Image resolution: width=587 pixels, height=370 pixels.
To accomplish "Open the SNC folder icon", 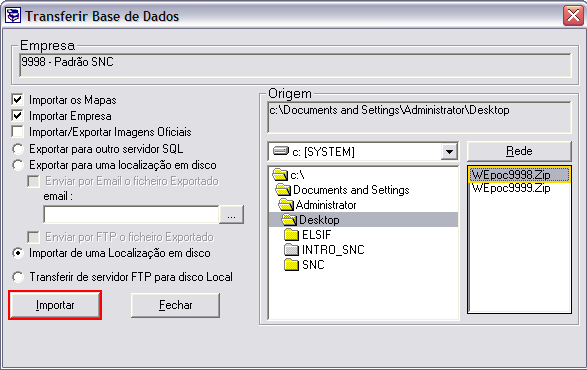I will (291, 265).
